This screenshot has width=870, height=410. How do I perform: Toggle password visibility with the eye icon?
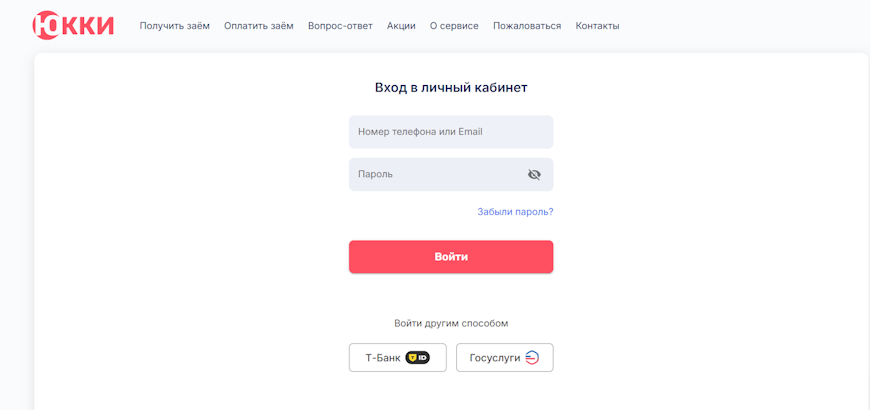[534, 174]
